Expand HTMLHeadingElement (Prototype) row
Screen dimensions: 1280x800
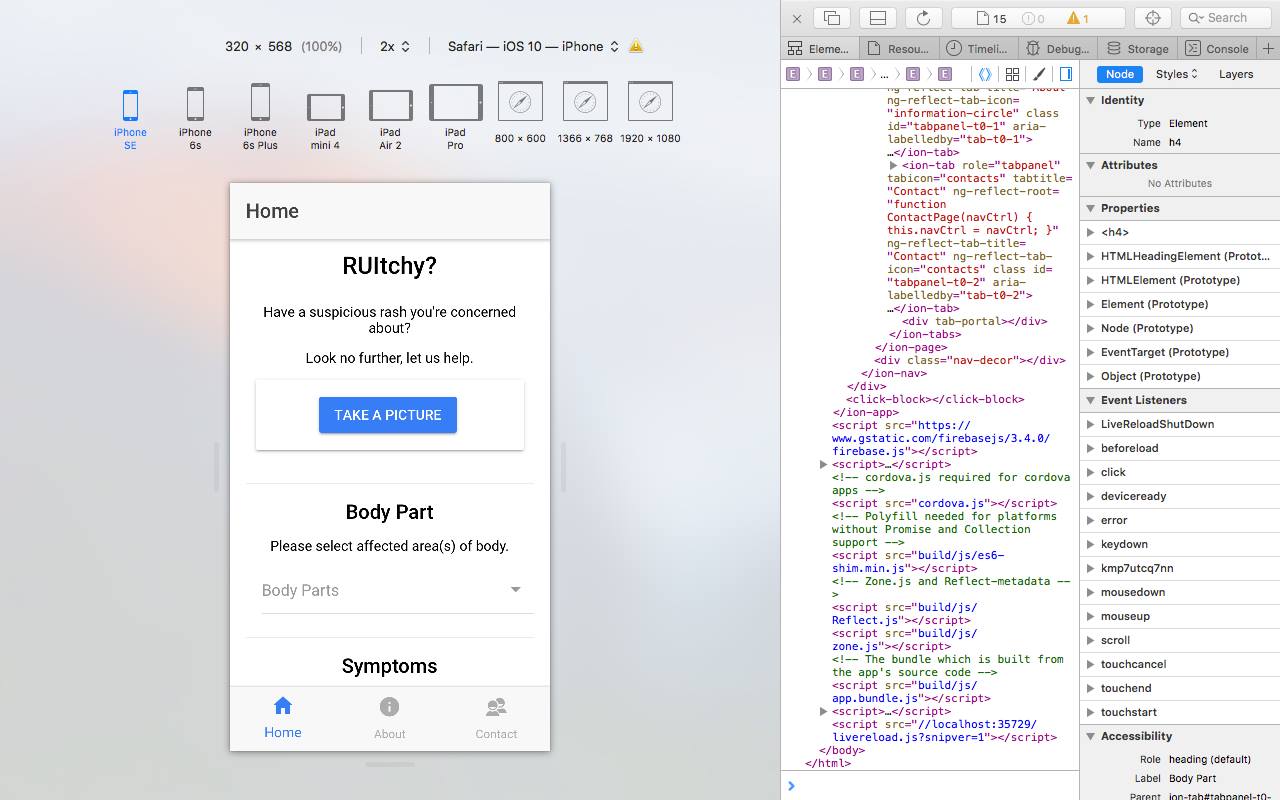[x=1090, y=256]
